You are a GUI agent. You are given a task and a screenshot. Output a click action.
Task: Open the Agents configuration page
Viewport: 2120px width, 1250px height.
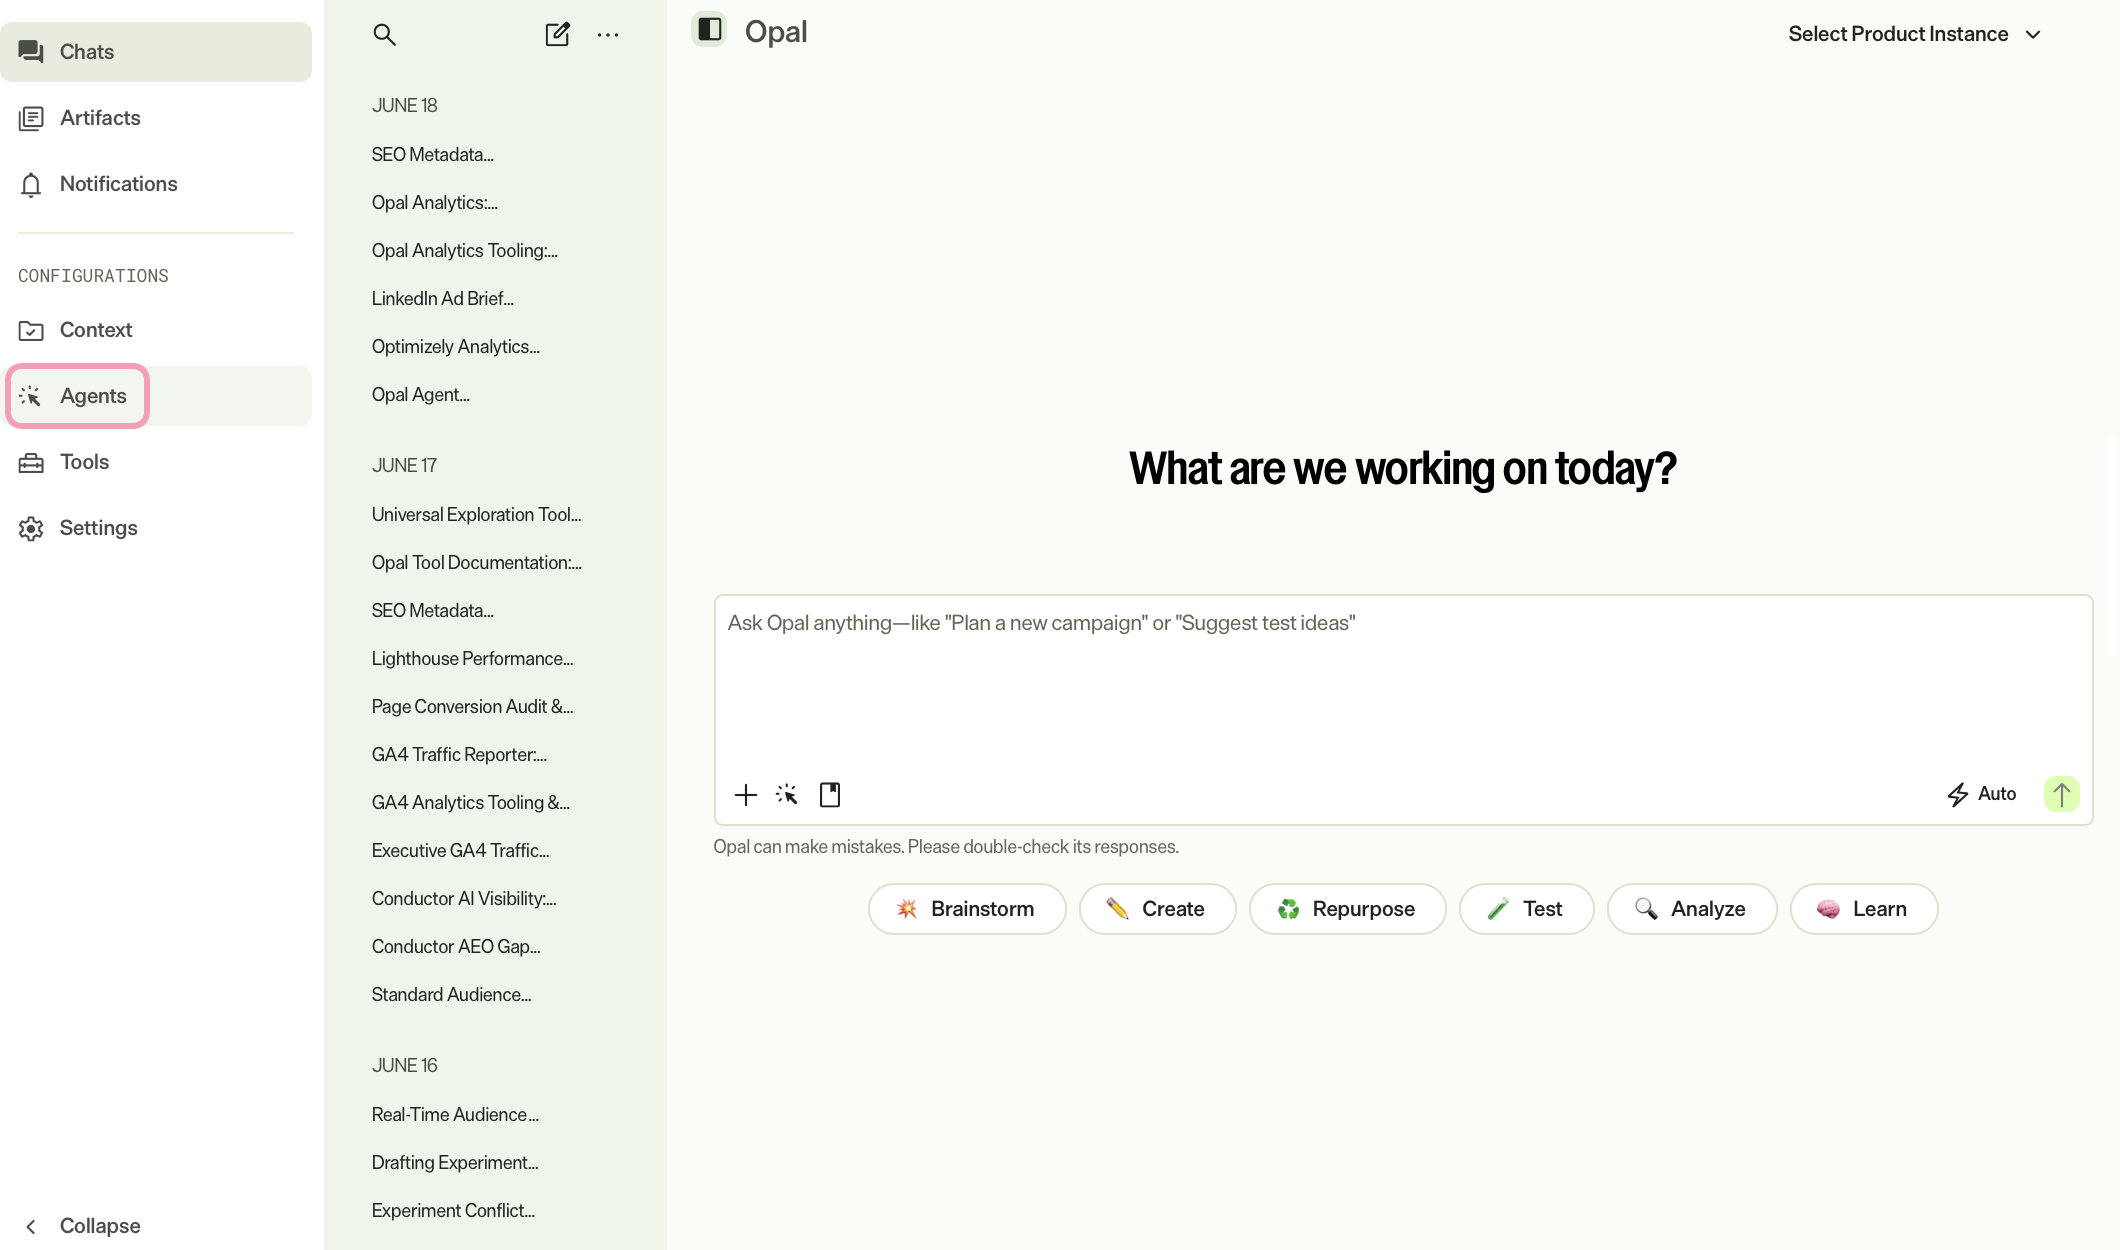156,396
